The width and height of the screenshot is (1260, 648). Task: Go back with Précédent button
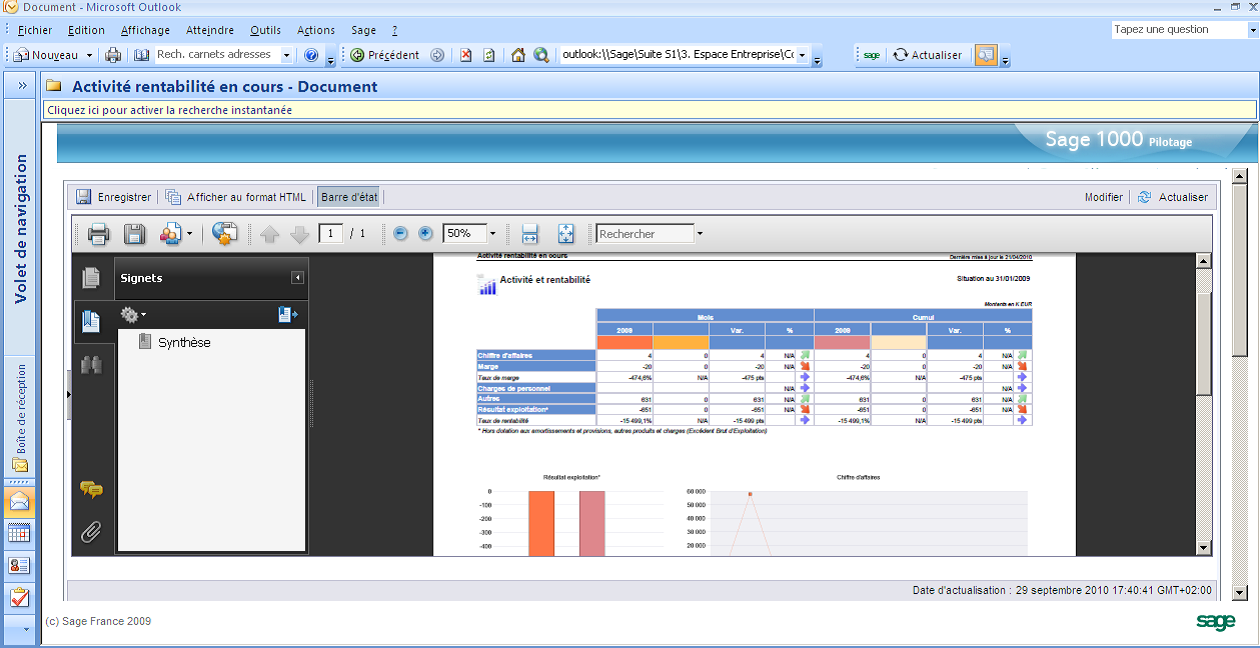385,55
